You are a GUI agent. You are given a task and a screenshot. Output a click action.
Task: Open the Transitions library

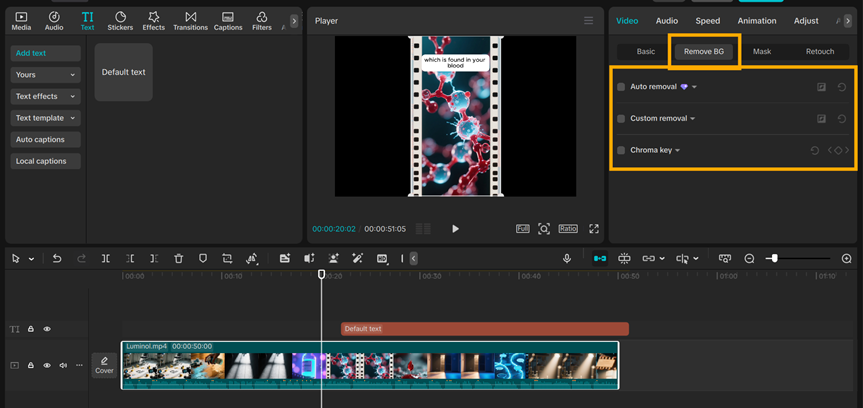click(x=190, y=21)
